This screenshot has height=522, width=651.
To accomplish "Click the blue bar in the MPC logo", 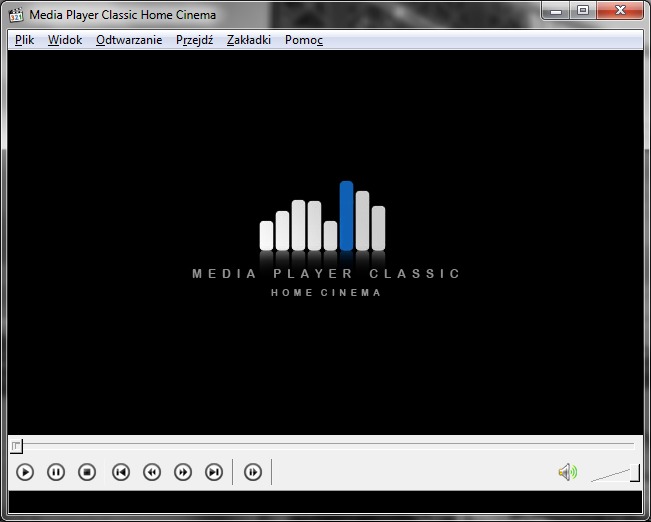I will pyautogui.click(x=346, y=216).
